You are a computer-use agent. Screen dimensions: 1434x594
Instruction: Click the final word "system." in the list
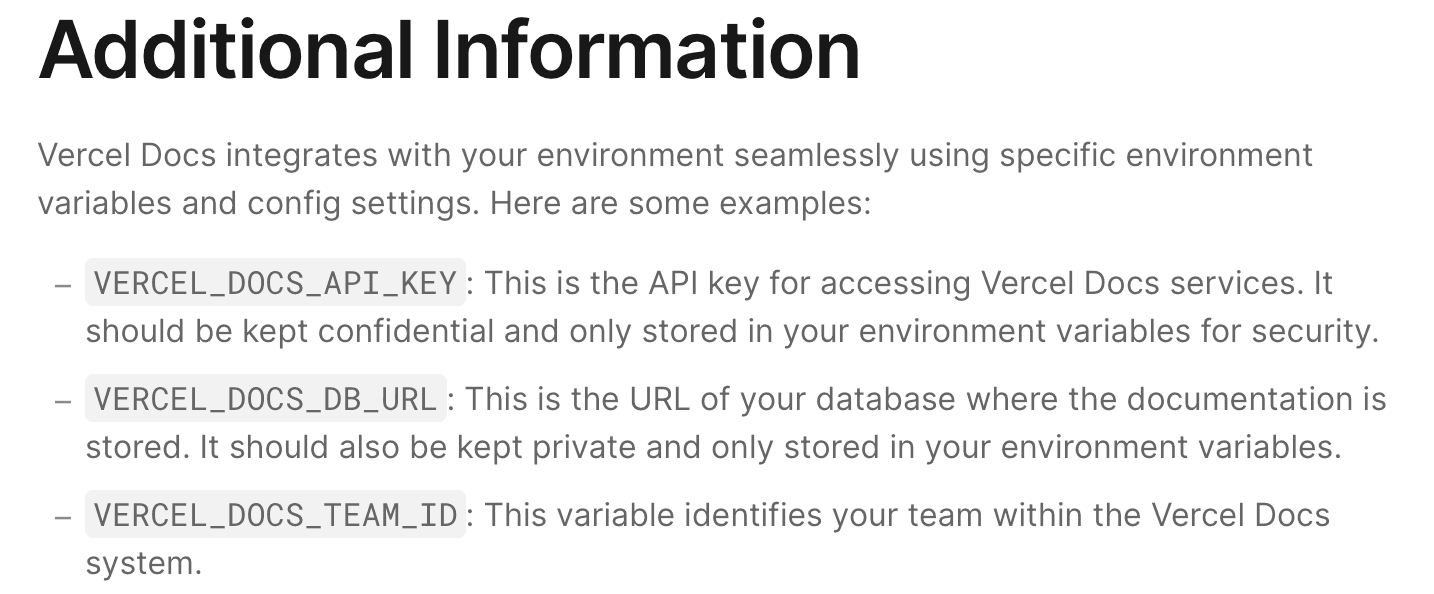point(143,564)
